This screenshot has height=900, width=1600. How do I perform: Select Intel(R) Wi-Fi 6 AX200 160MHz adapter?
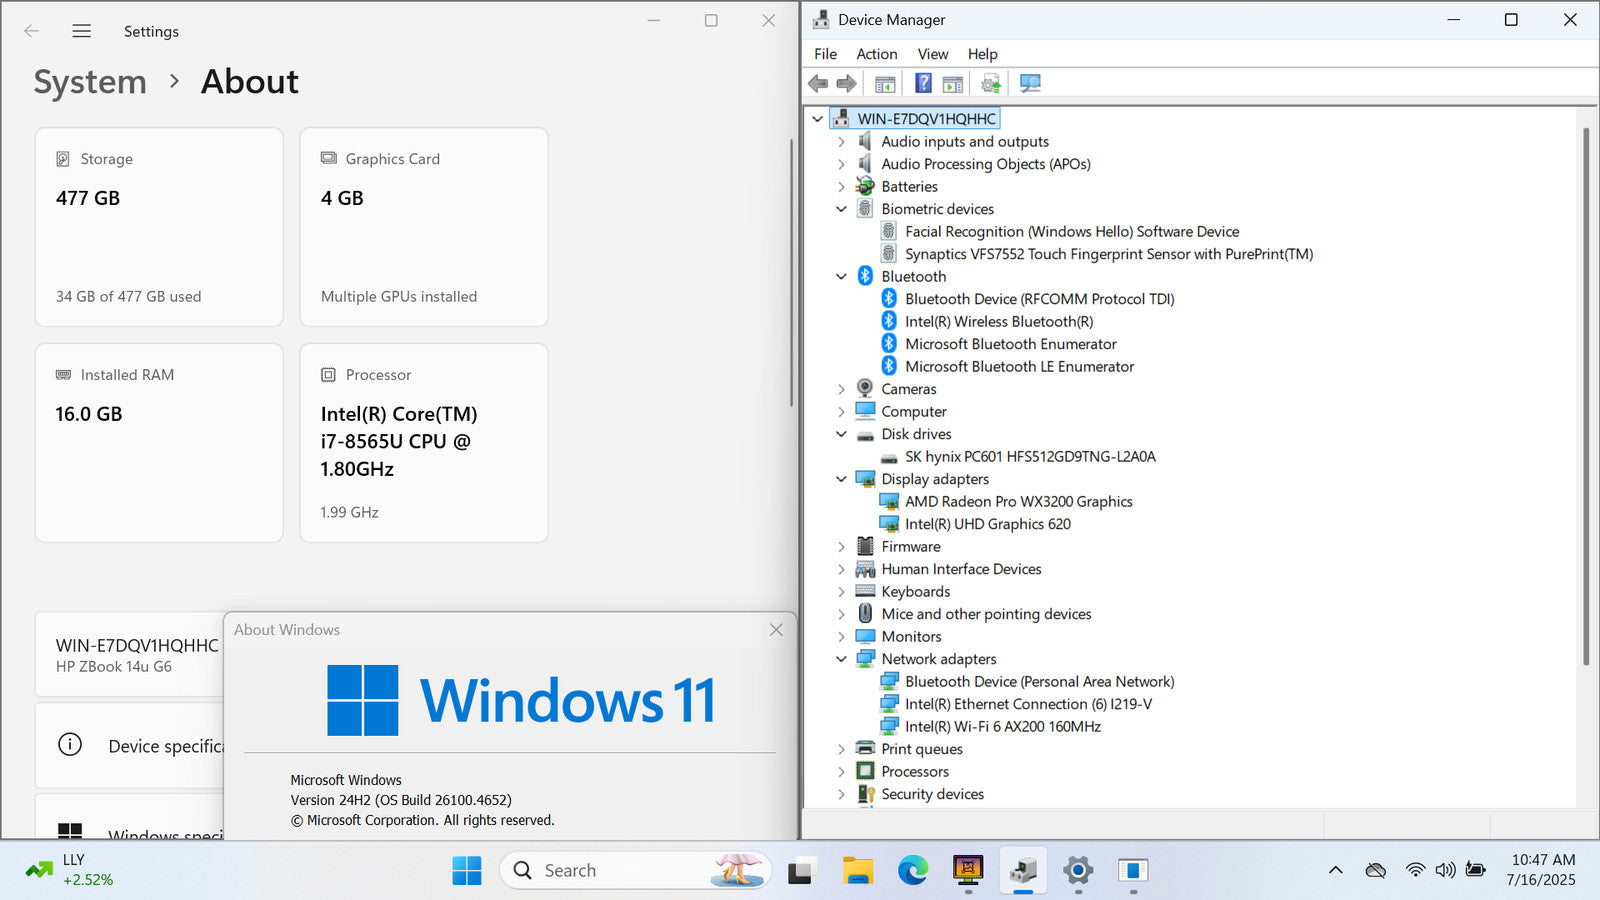click(x=1002, y=727)
